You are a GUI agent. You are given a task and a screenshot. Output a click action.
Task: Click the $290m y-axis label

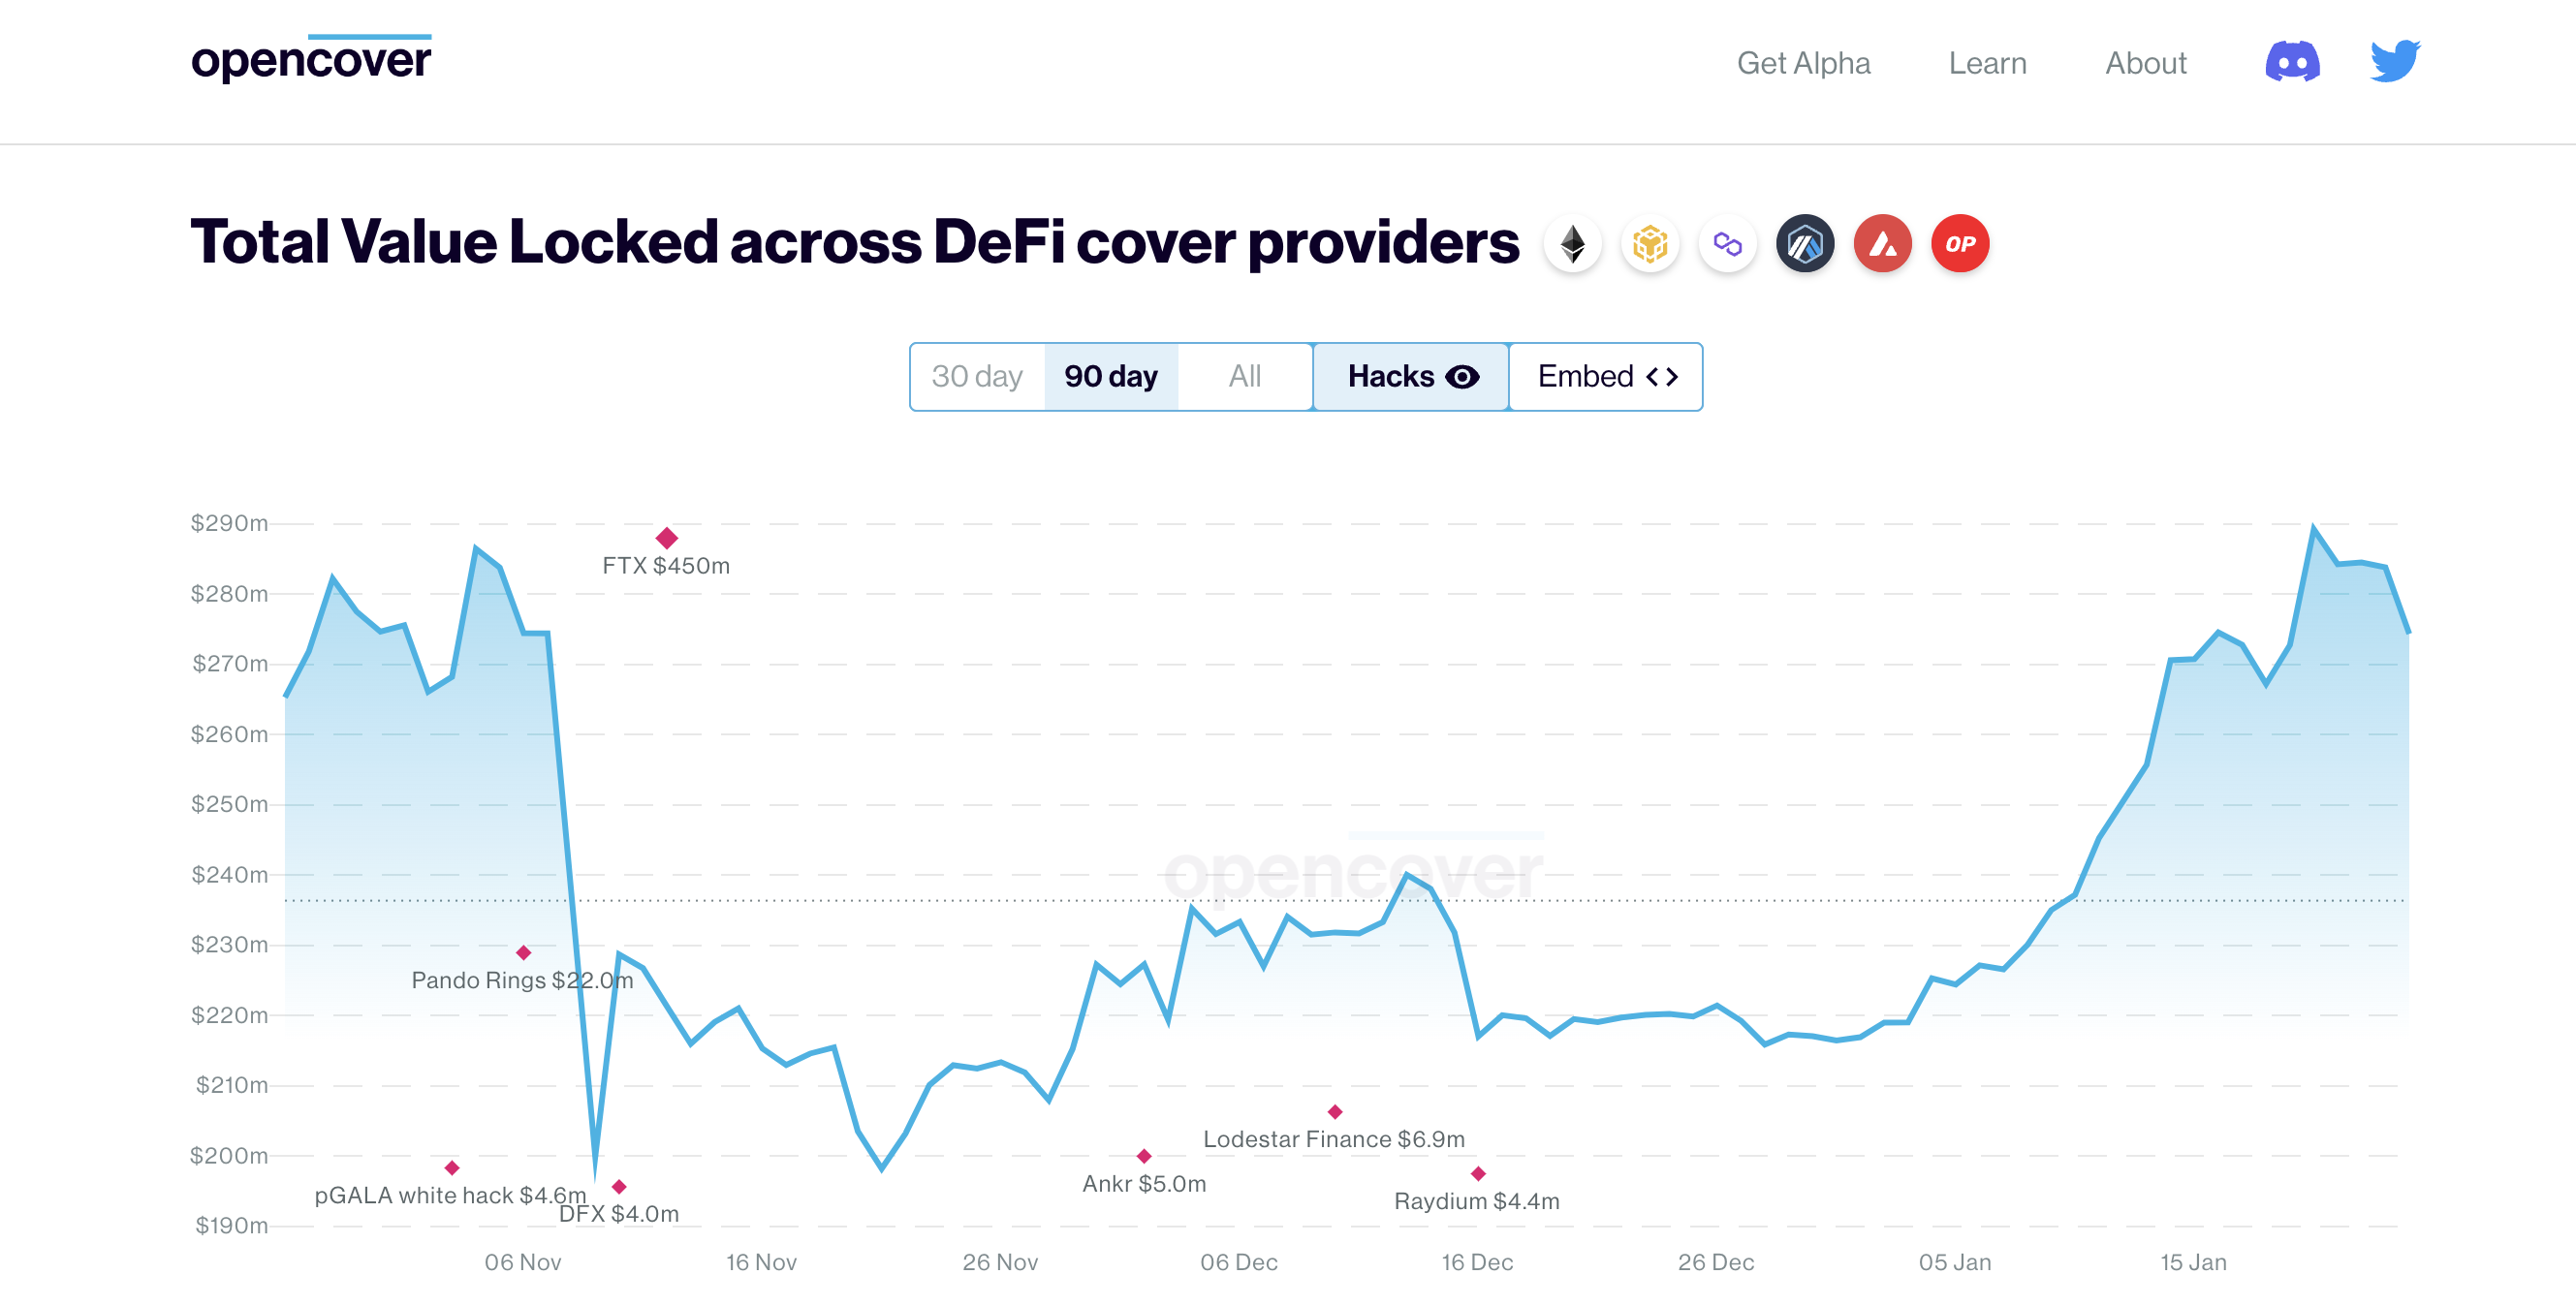[x=229, y=523]
